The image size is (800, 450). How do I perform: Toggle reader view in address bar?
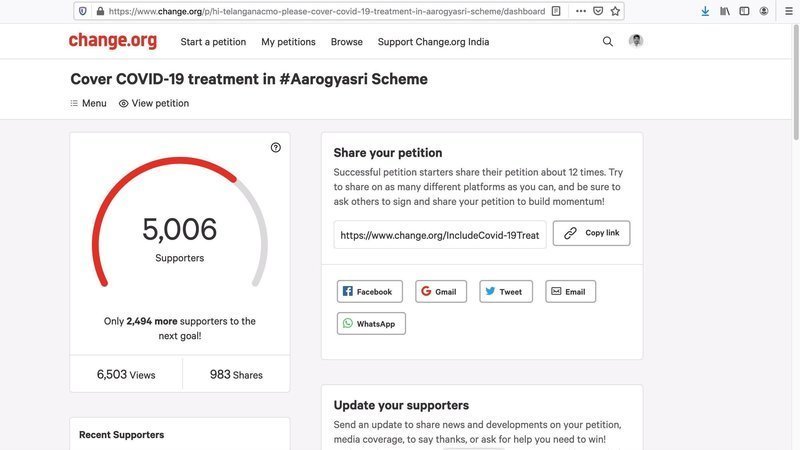click(556, 11)
